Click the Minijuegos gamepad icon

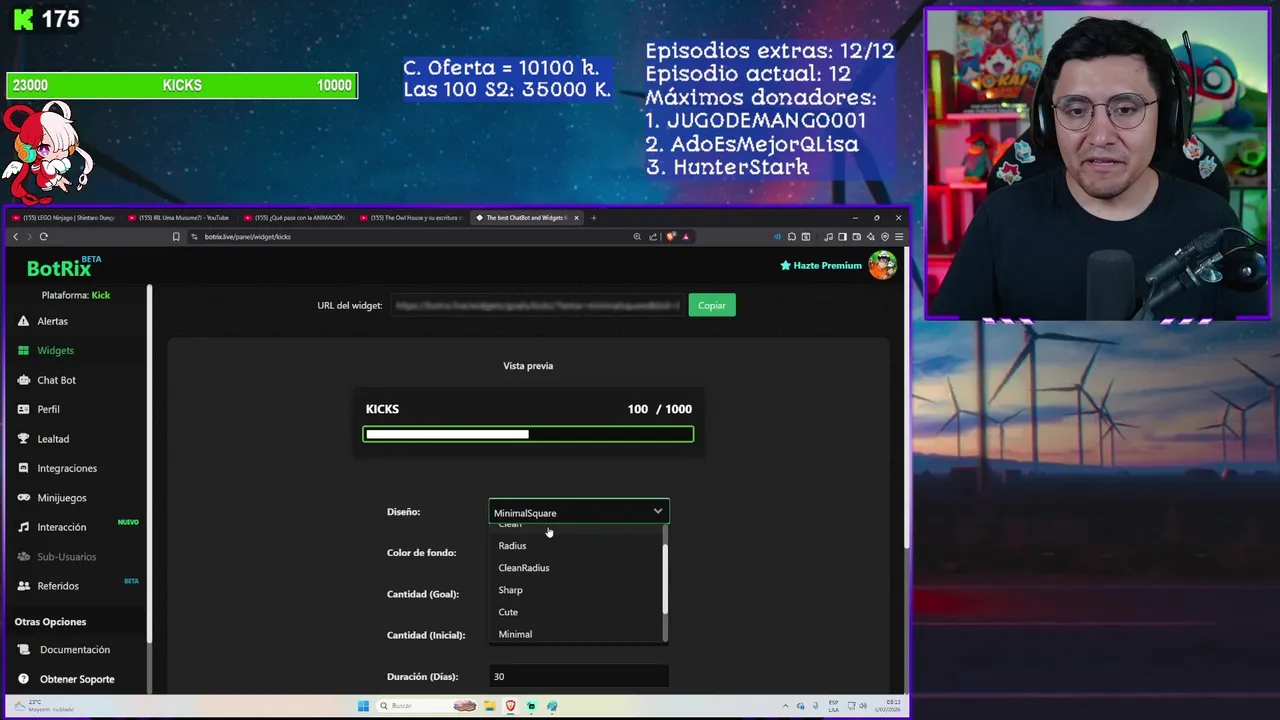(23, 497)
